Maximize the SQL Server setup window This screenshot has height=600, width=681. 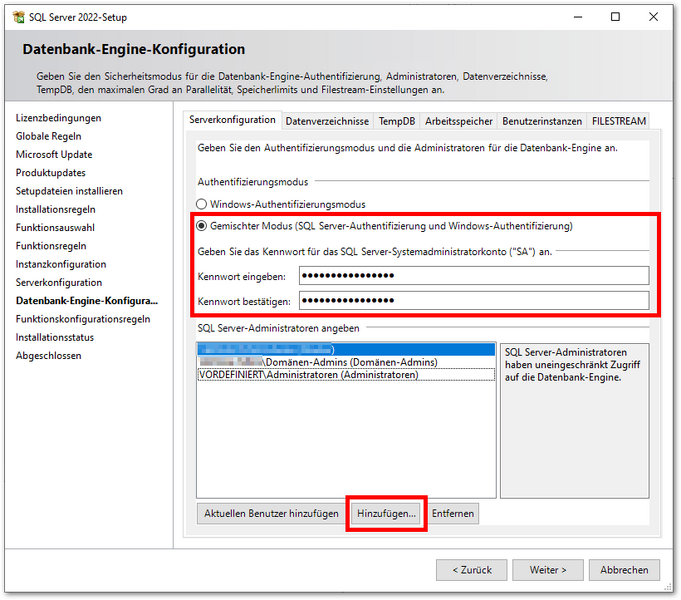pos(615,17)
